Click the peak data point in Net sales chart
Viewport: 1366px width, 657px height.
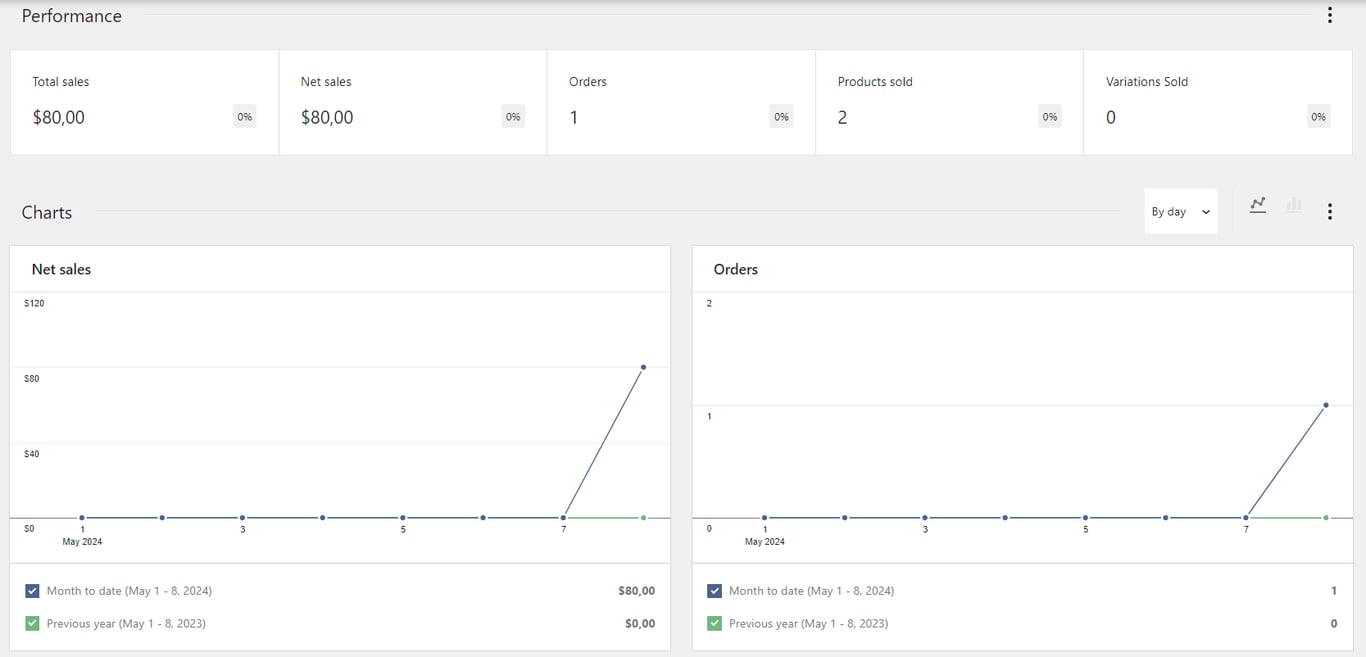[643, 367]
